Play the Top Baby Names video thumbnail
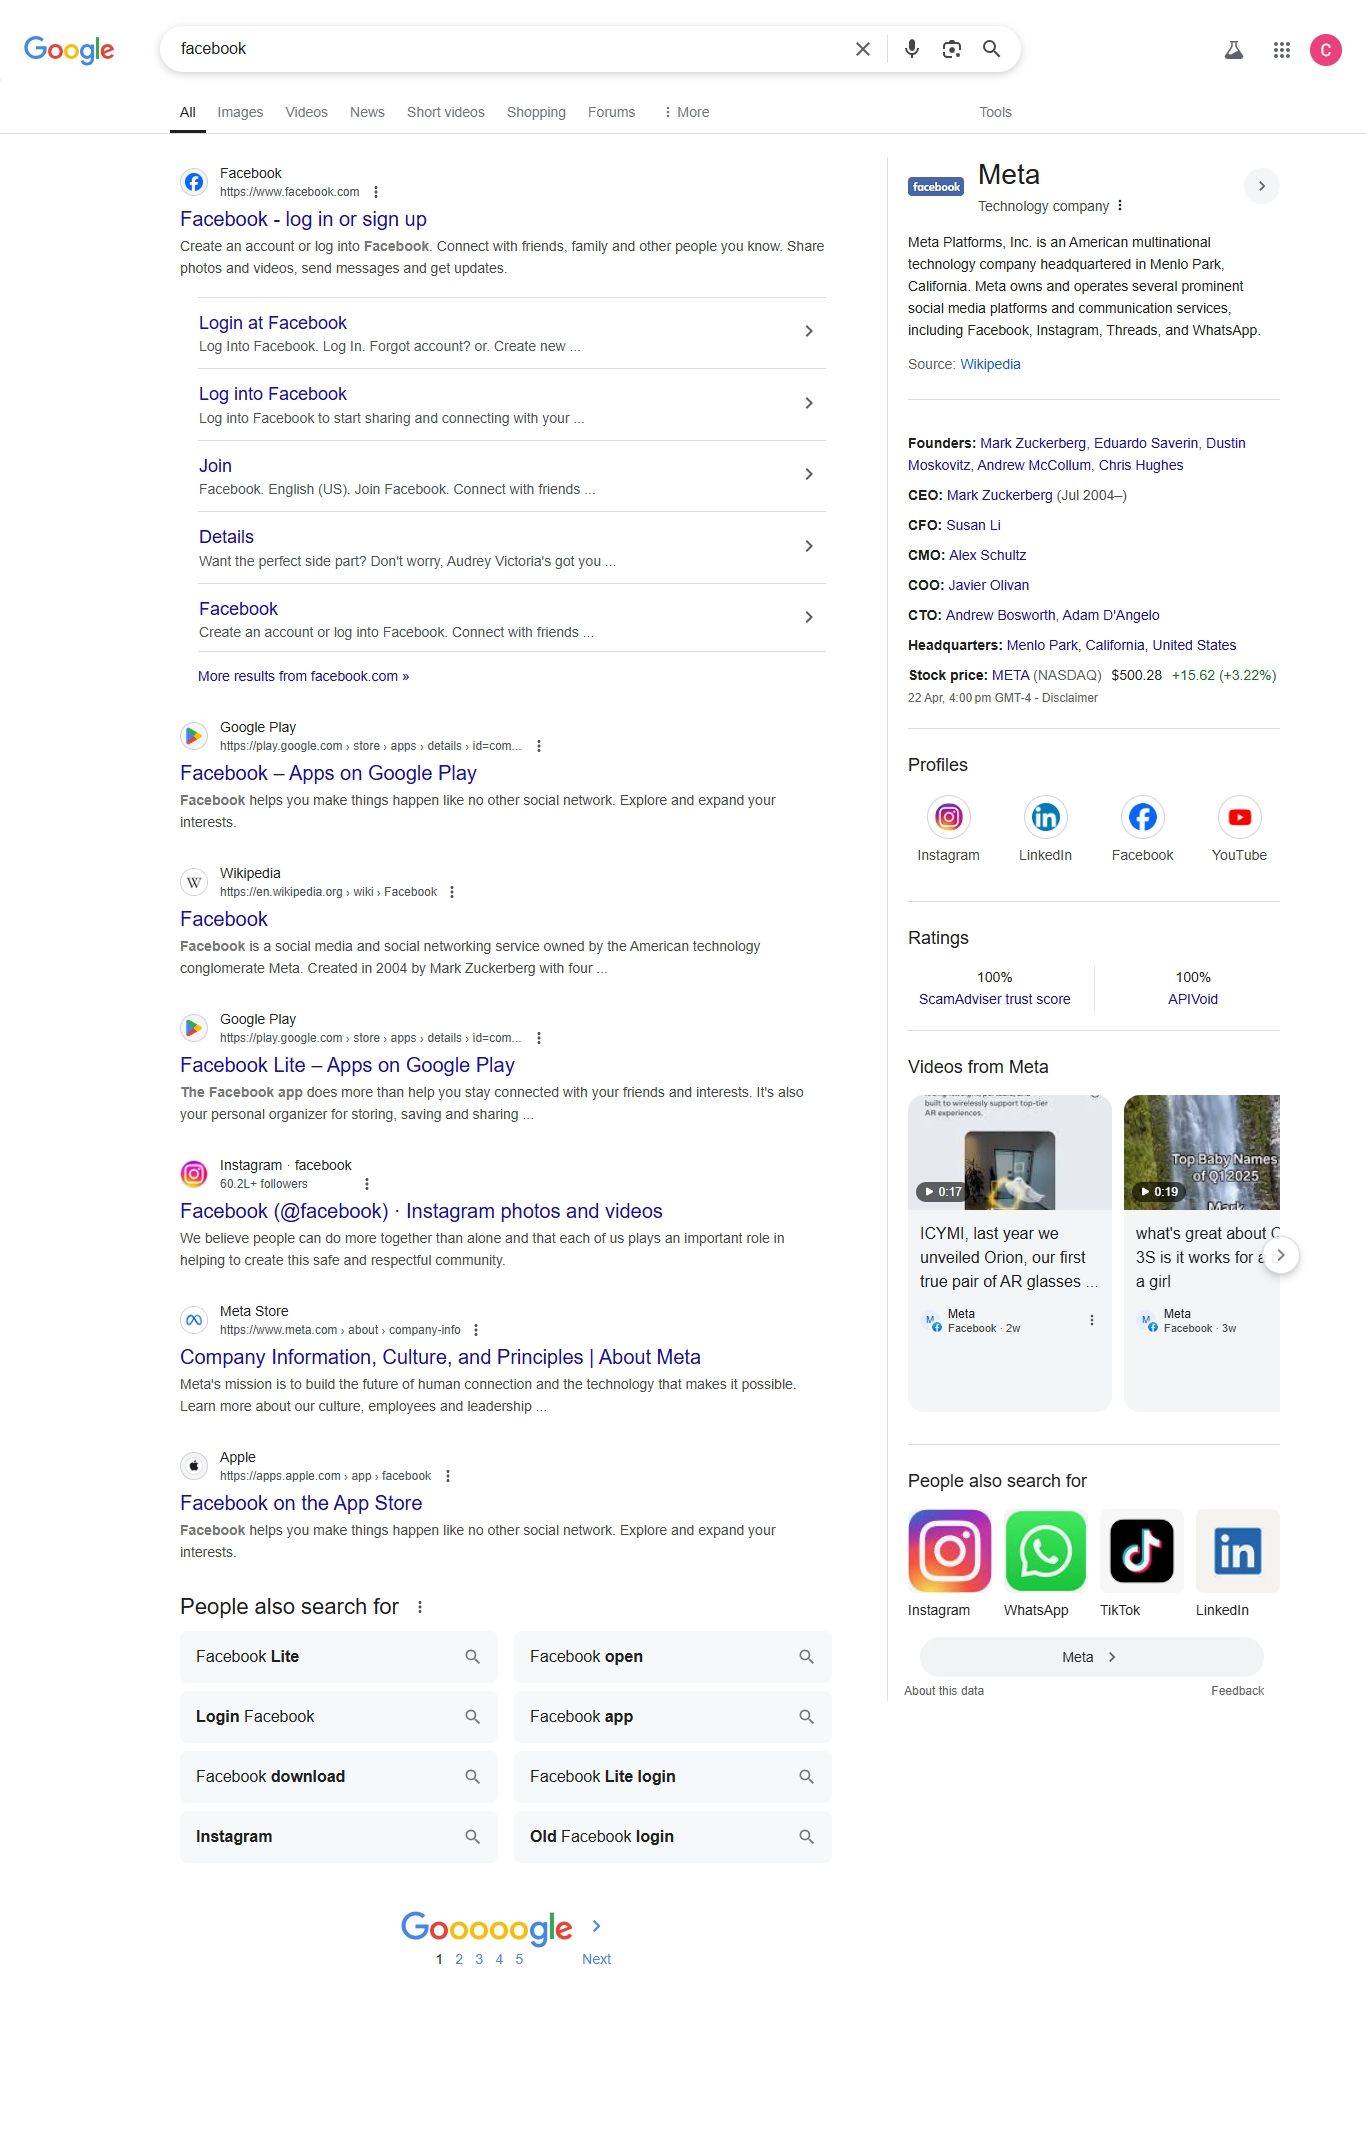1366x2142 pixels. [1202, 1152]
